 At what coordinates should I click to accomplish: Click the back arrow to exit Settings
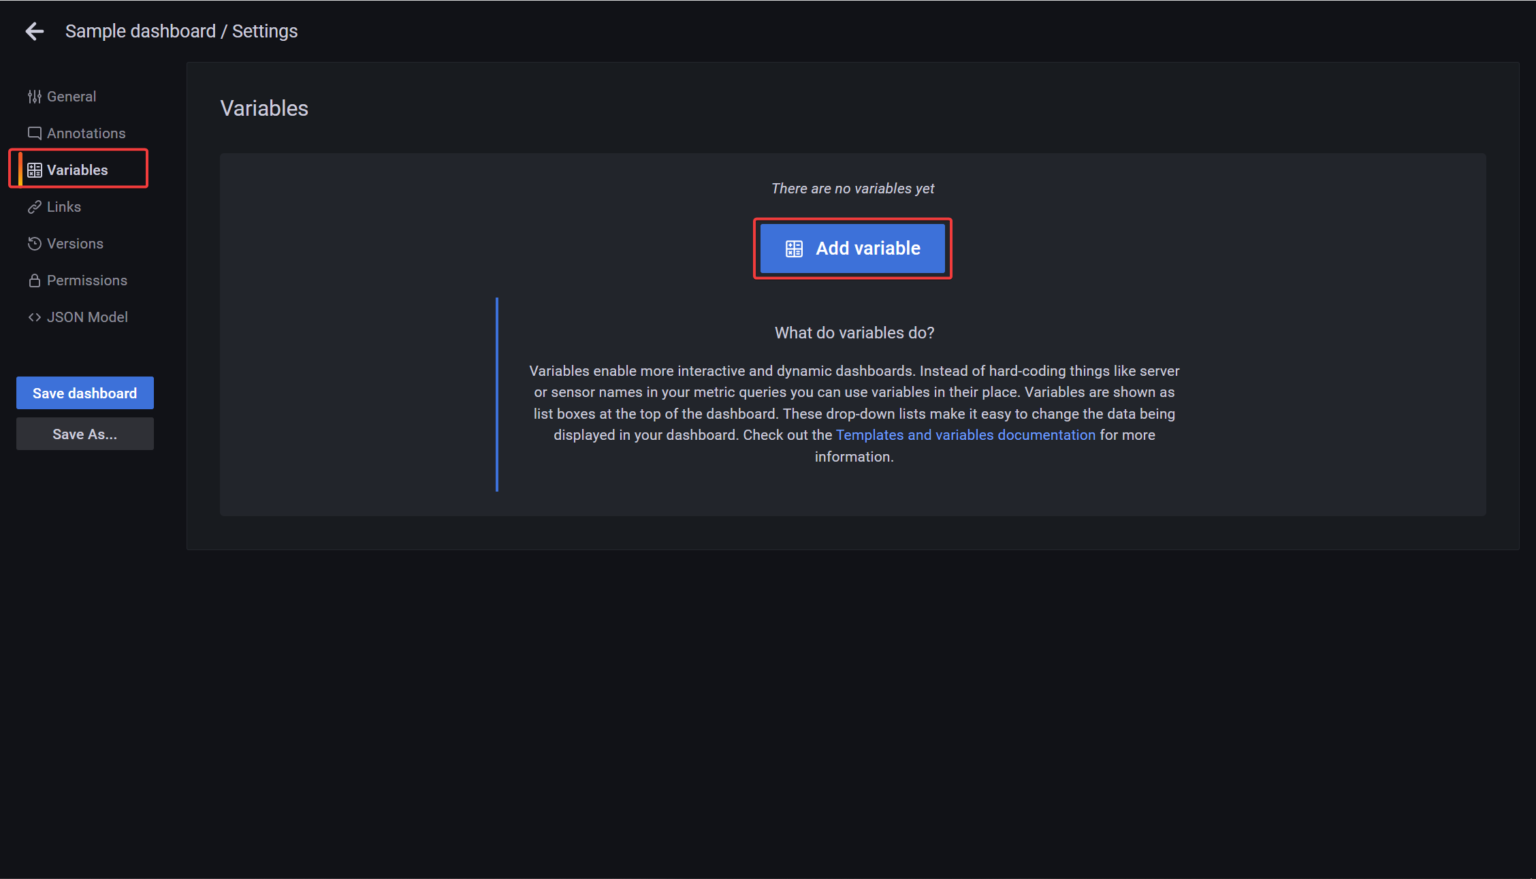(34, 31)
